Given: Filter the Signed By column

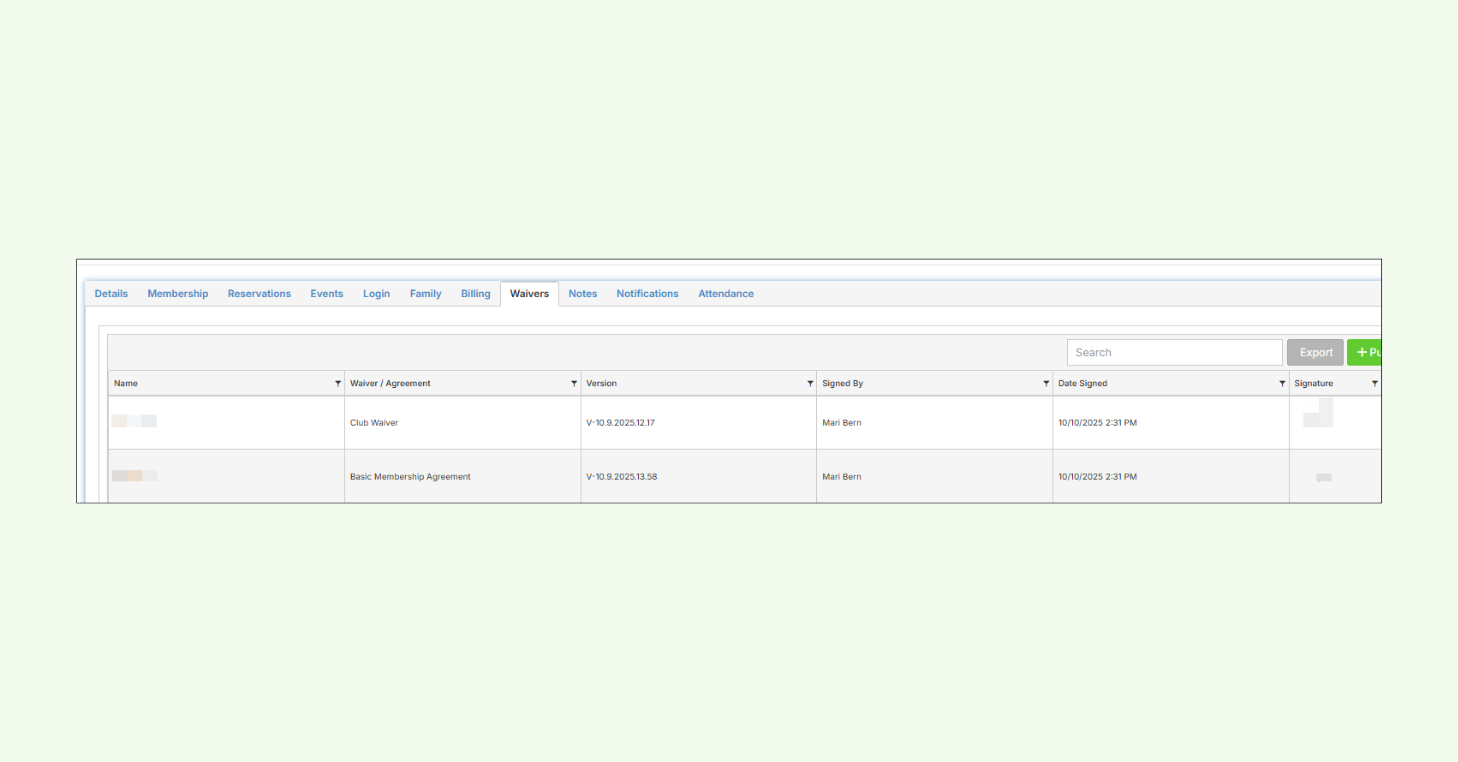Looking at the screenshot, I should tap(1046, 383).
